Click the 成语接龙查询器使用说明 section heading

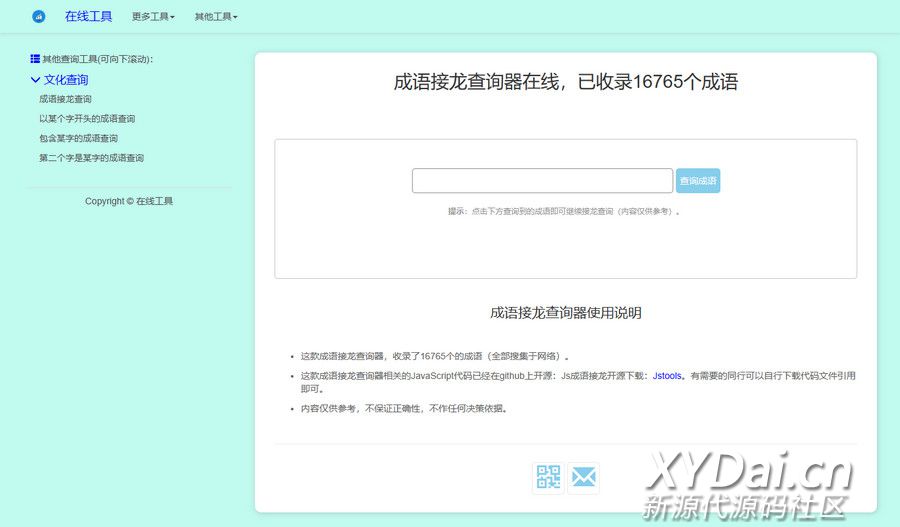pos(565,313)
